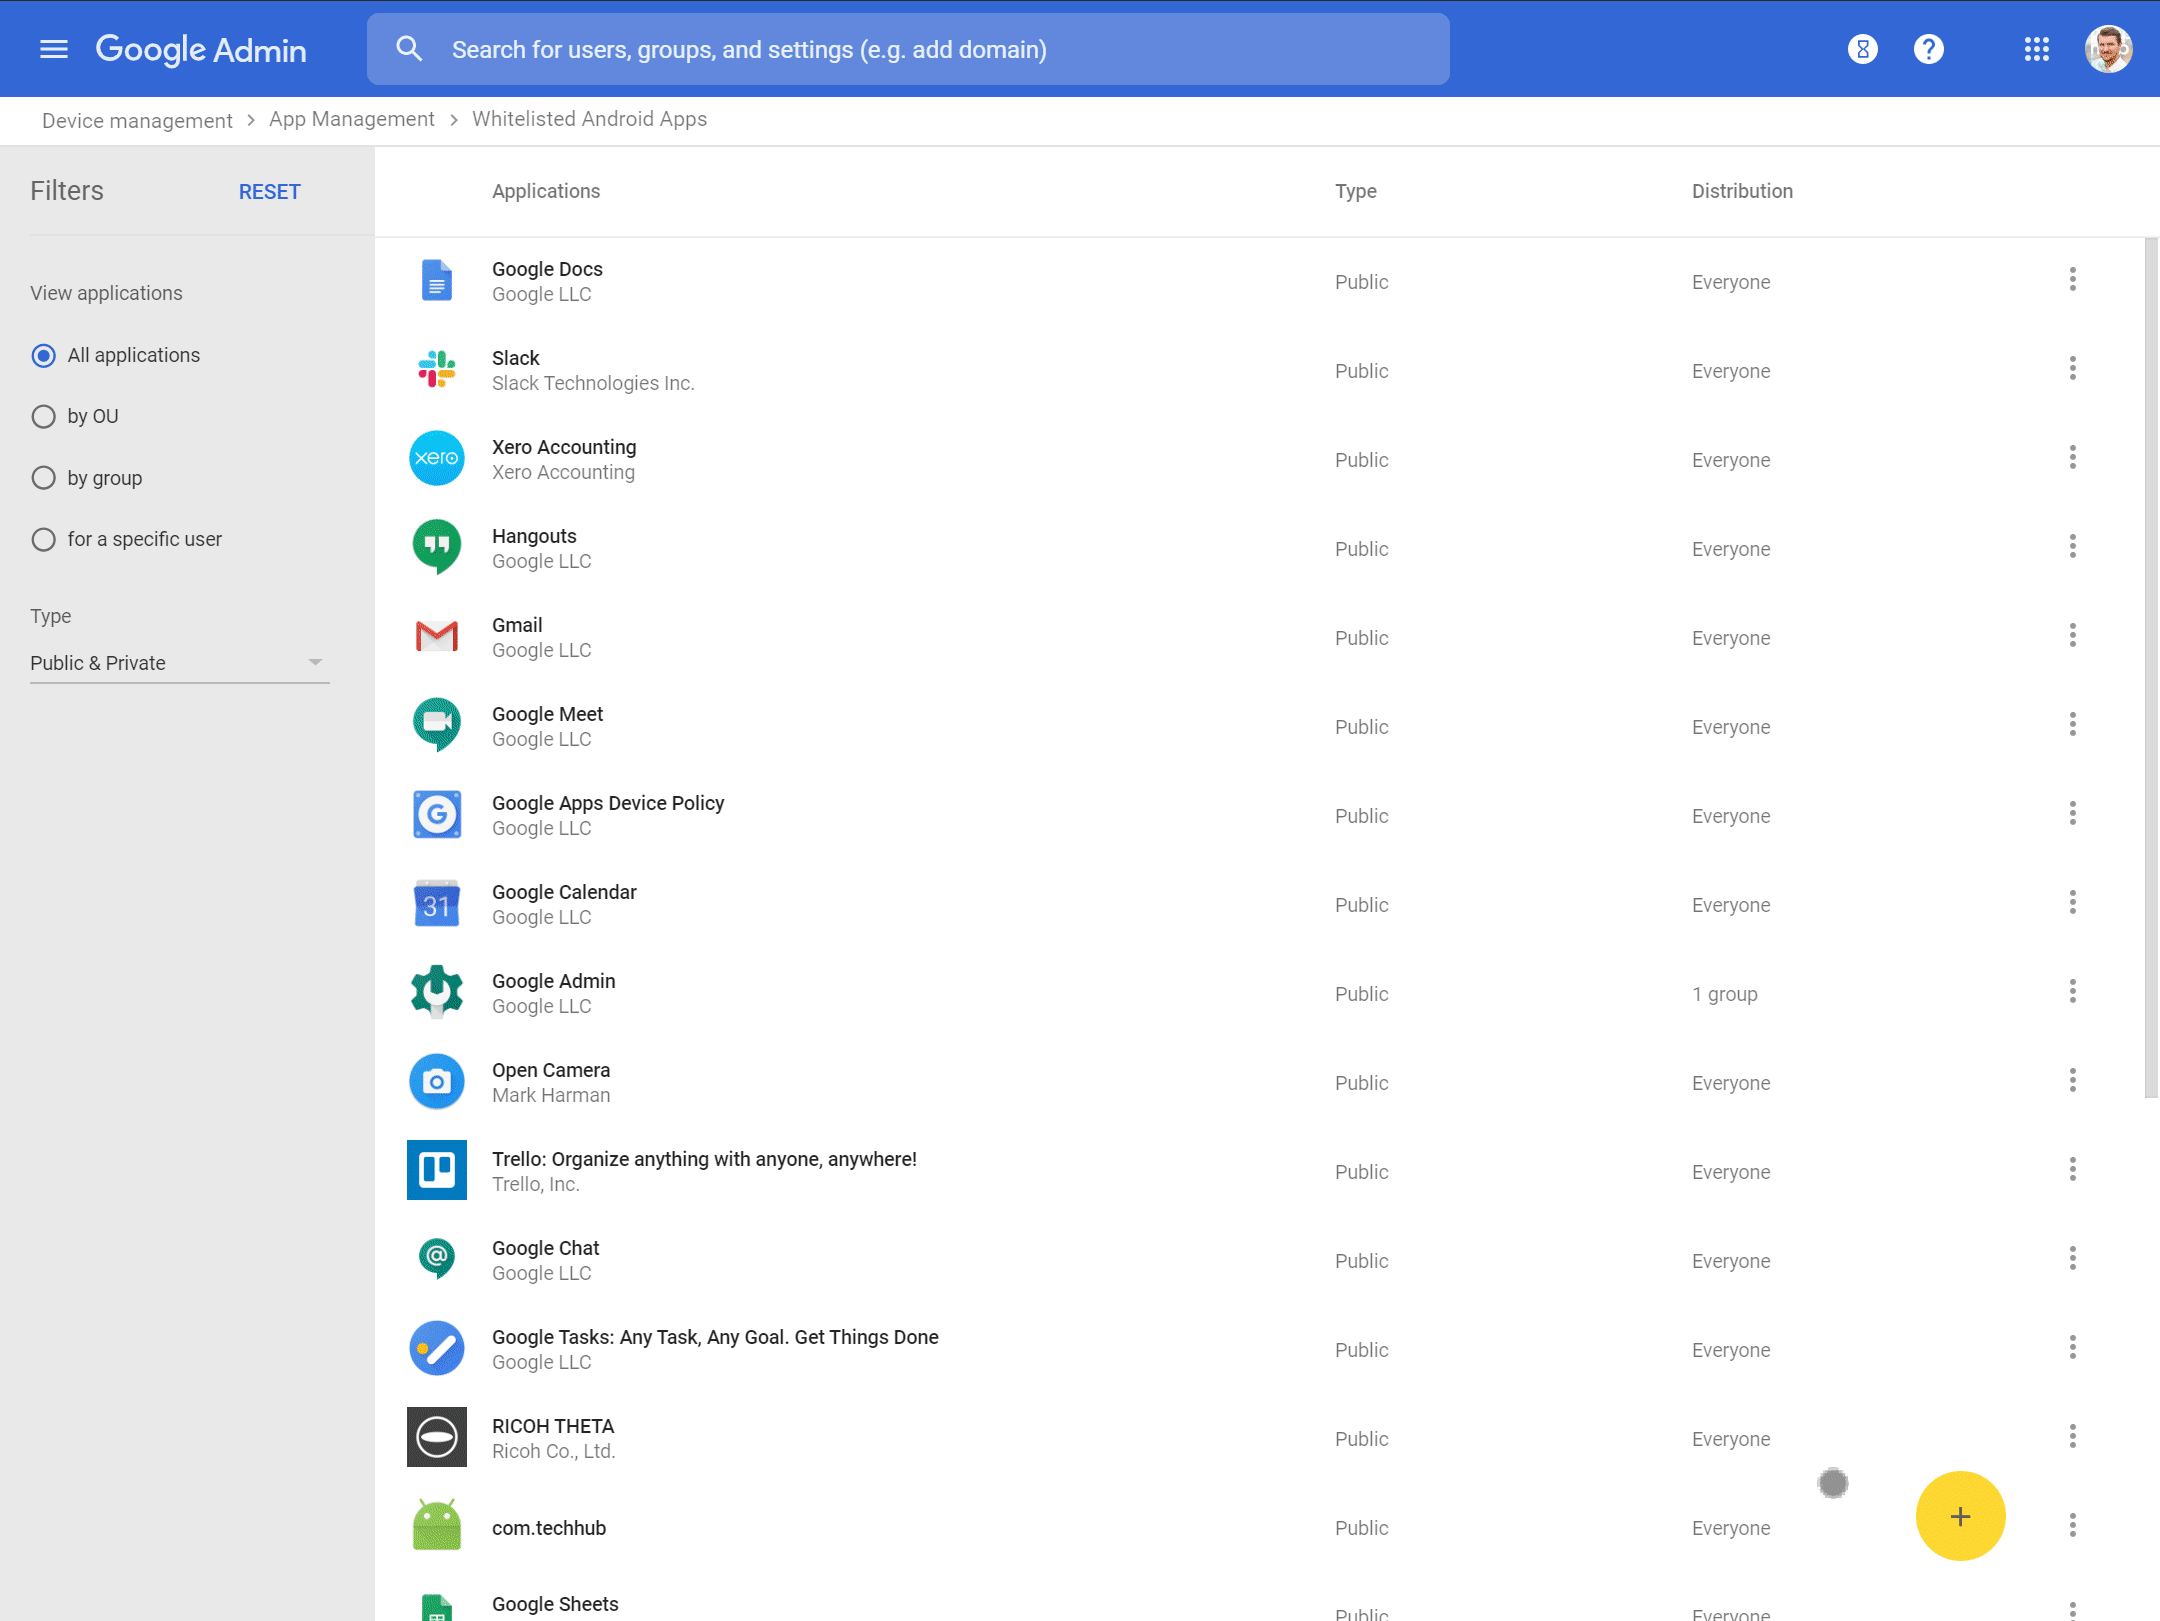Screen dimensions: 2160x1621
Task: Open the Trello: Organize anything application name
Action: 704,1159
